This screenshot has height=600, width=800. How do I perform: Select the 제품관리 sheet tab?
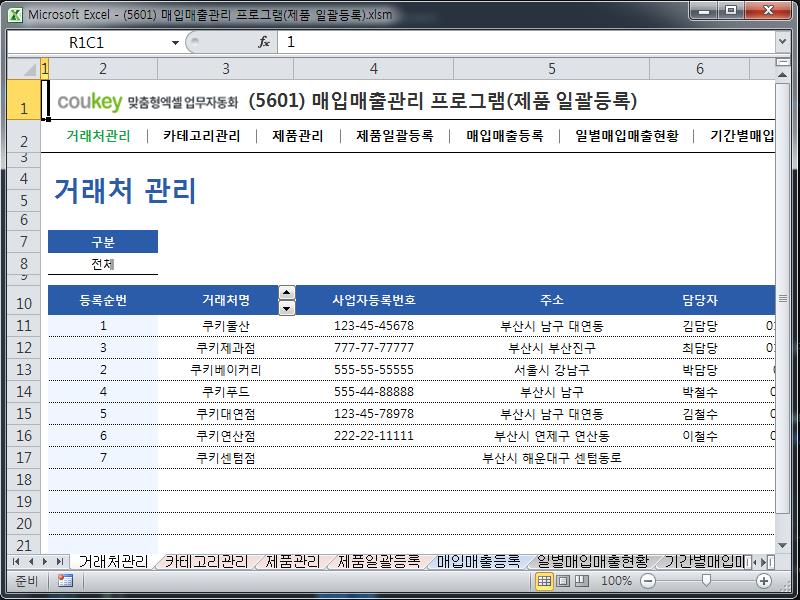click(292, 562)
